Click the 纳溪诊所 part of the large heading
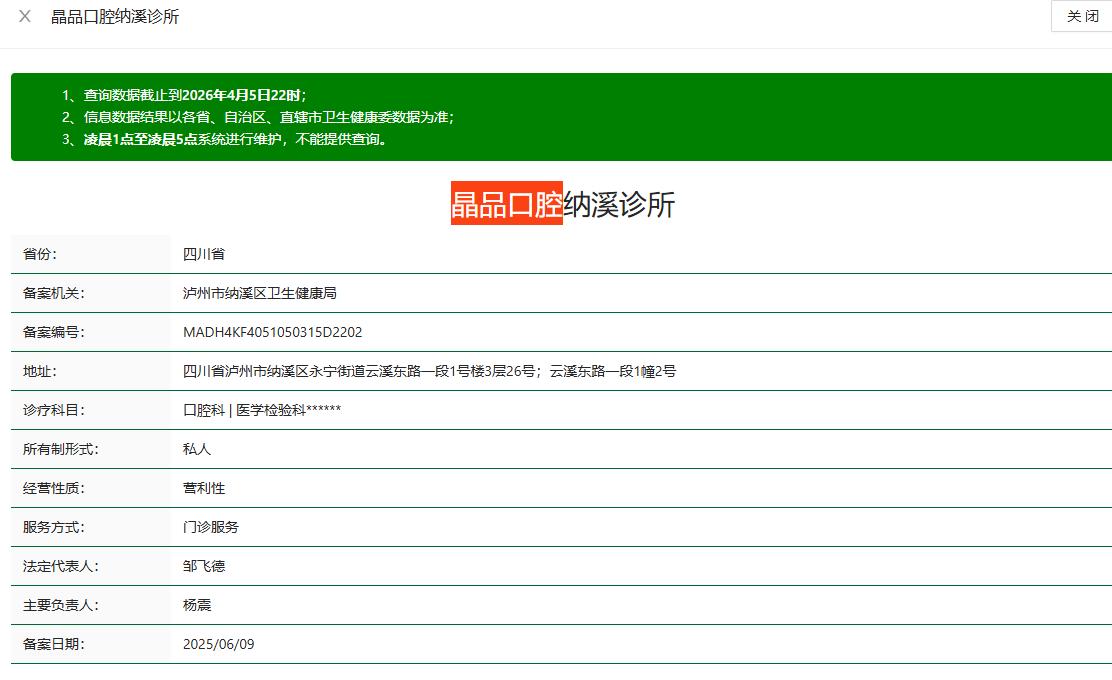This screenshot has height=680, width=1112. [619, 204]
